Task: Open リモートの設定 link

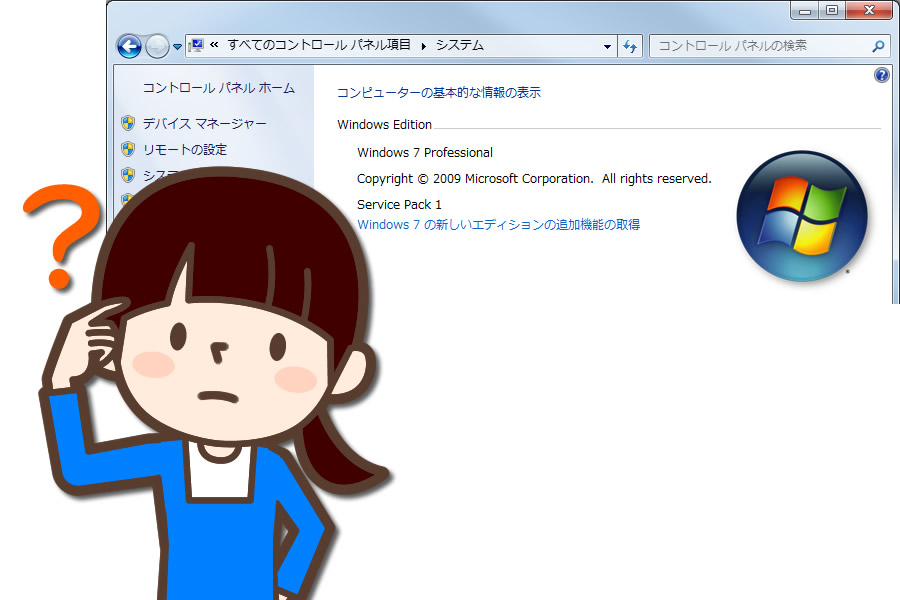Action: tap(185, 150)
